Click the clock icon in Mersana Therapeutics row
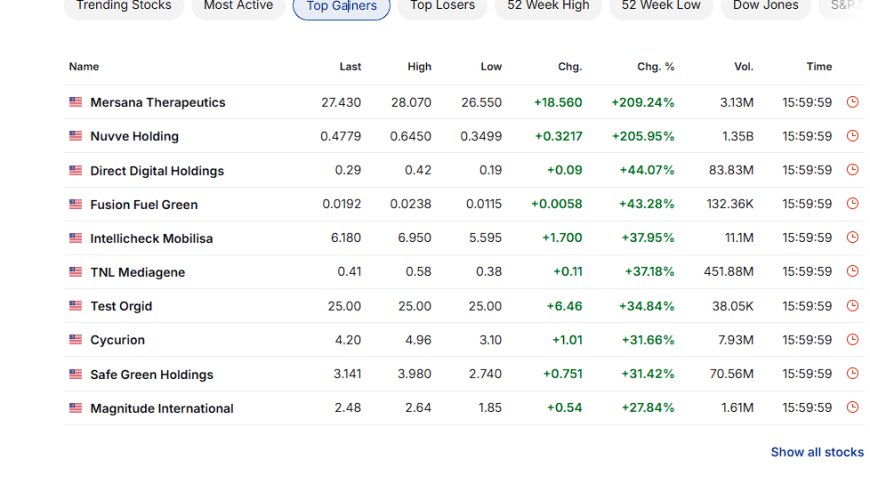The image size is (870, 492). coord(852,102)
